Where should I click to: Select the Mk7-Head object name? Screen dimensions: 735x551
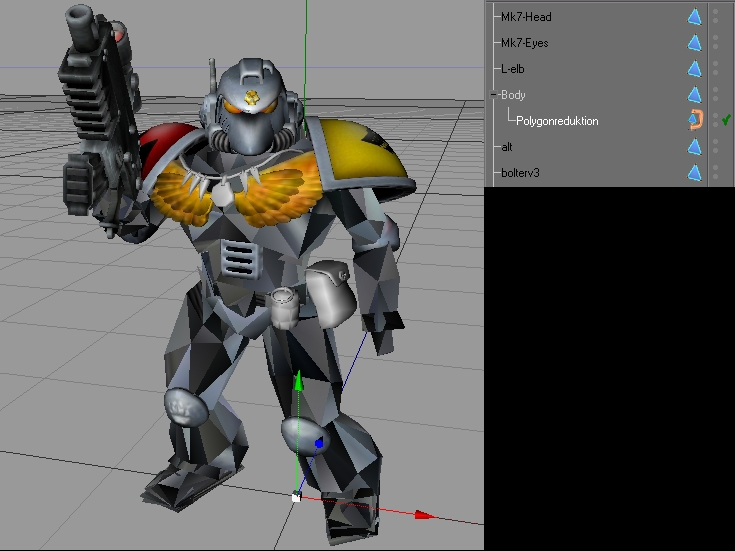tap(526, 17)
